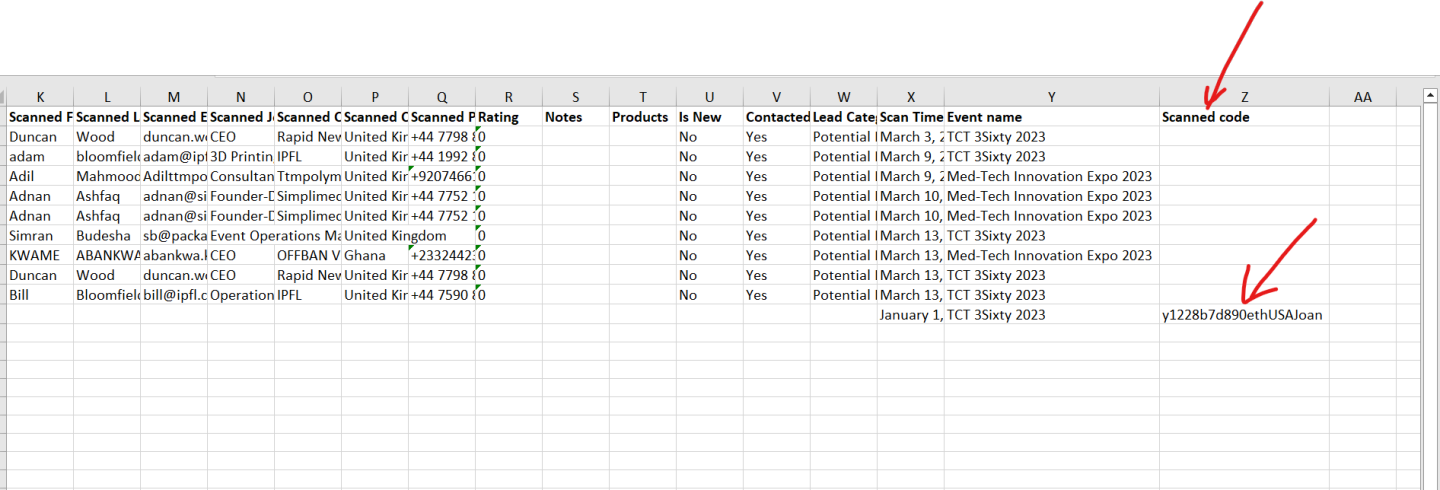
Task: Select column AA header
Action: [x=1362, y=97]
